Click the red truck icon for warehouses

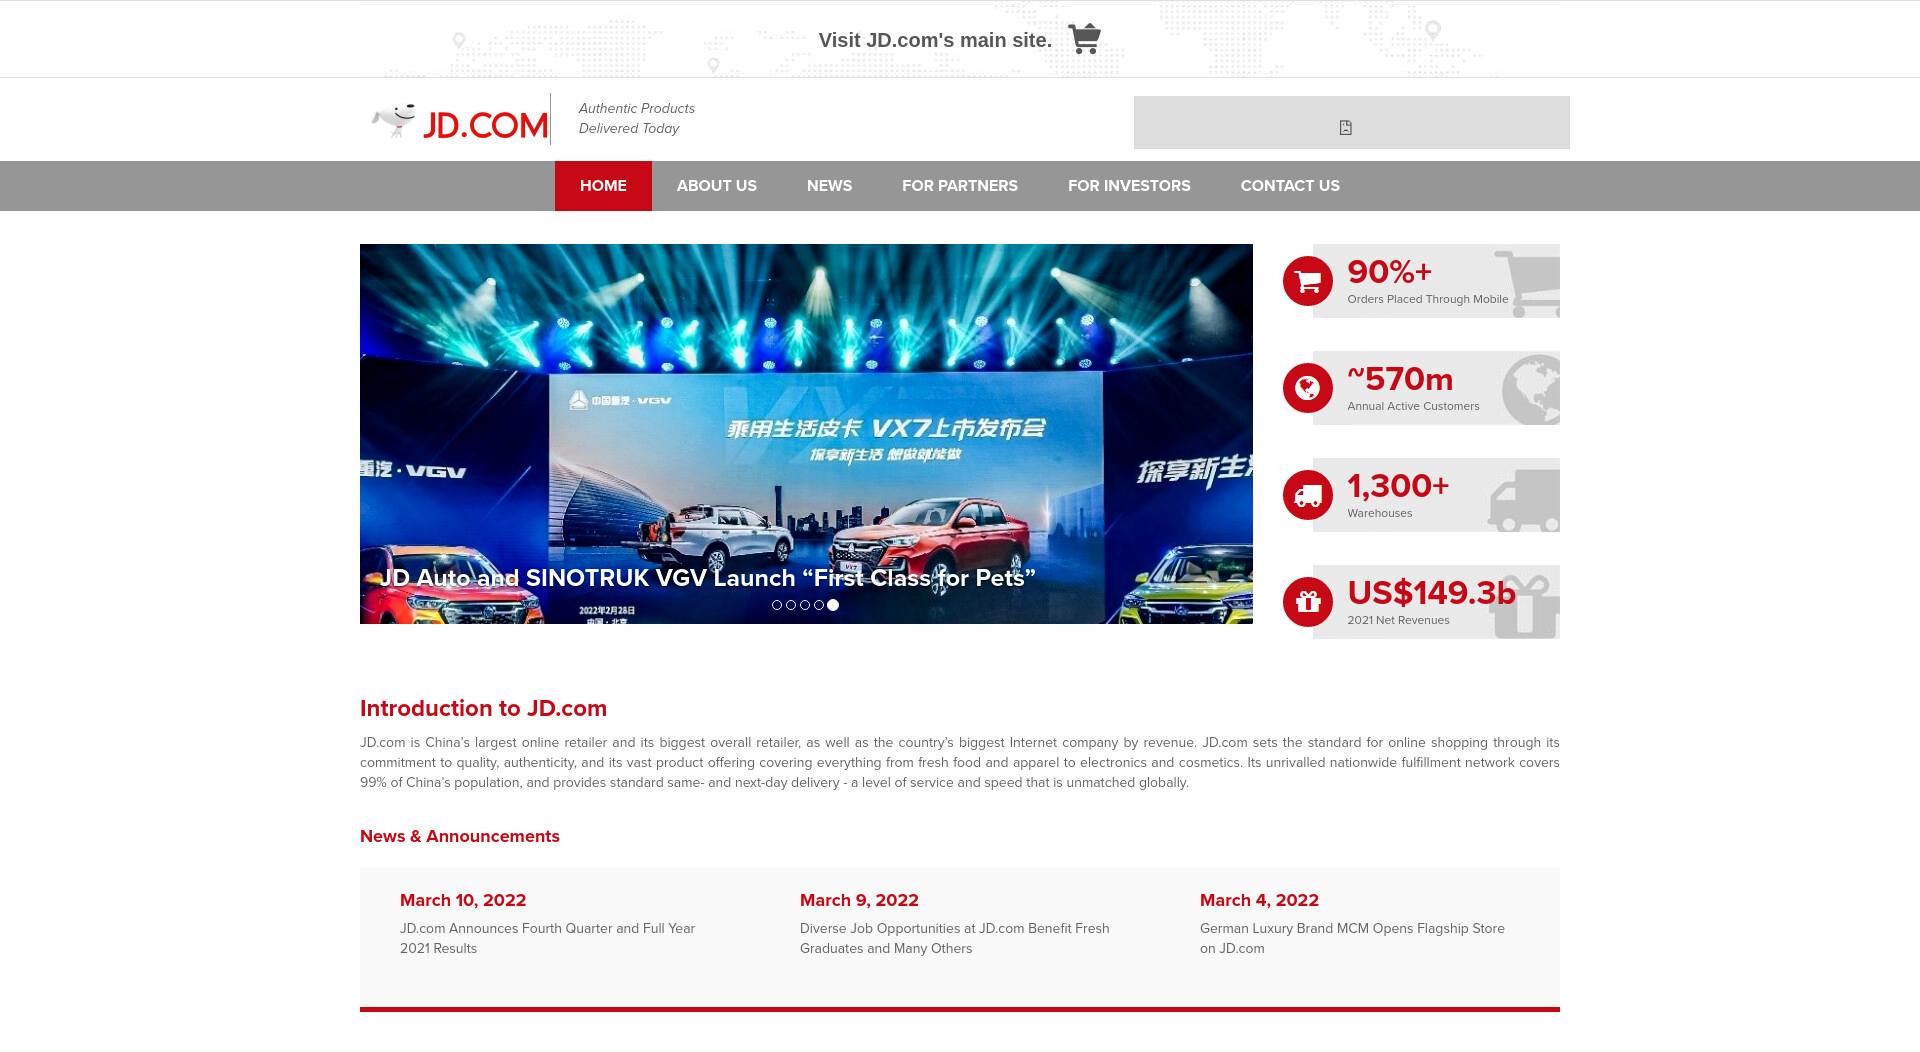pos(1308,495)
